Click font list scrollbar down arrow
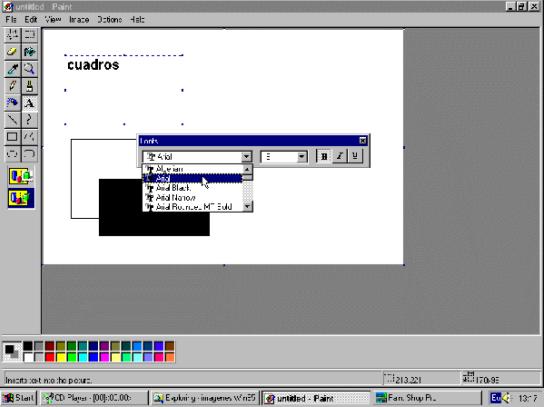544x407 pixels. click(247, 206)
